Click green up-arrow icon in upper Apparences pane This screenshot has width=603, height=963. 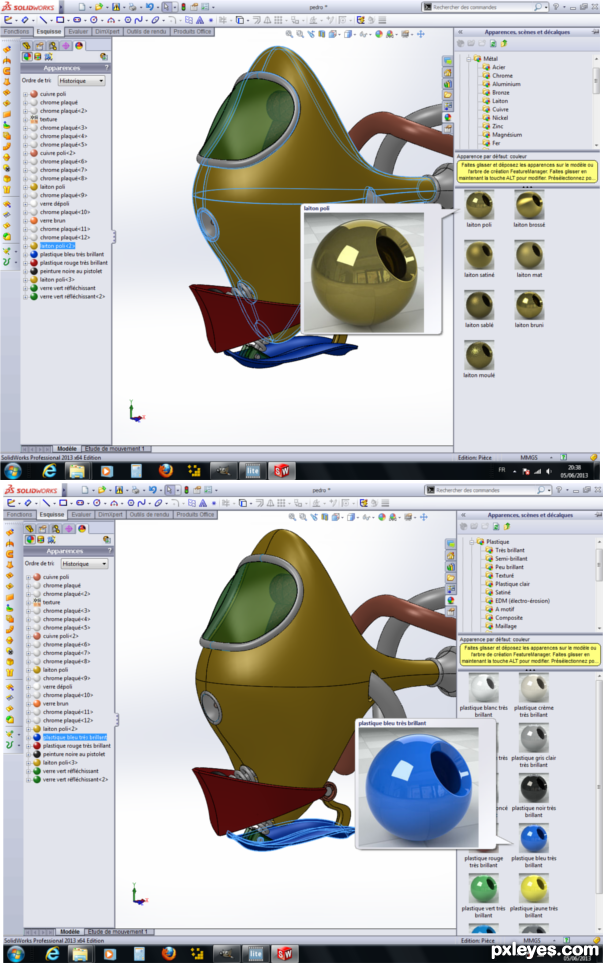tap(504, 44)
